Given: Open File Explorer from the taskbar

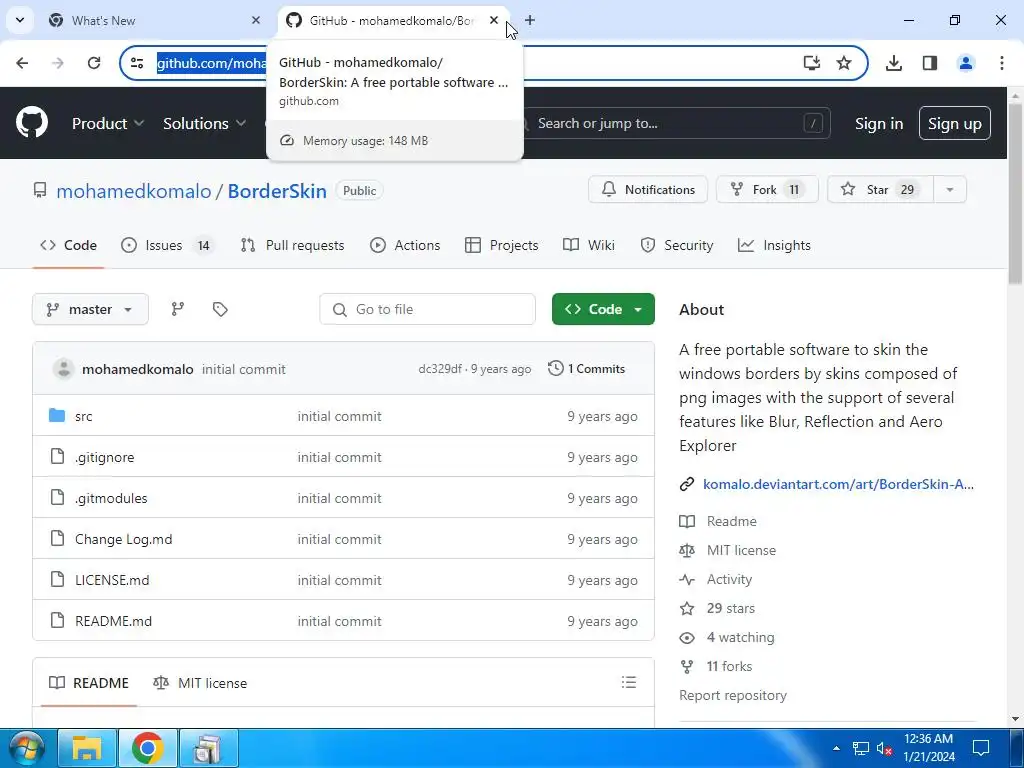Looking at the screenshot, I should pyautogui.click(x=86, y=748).
